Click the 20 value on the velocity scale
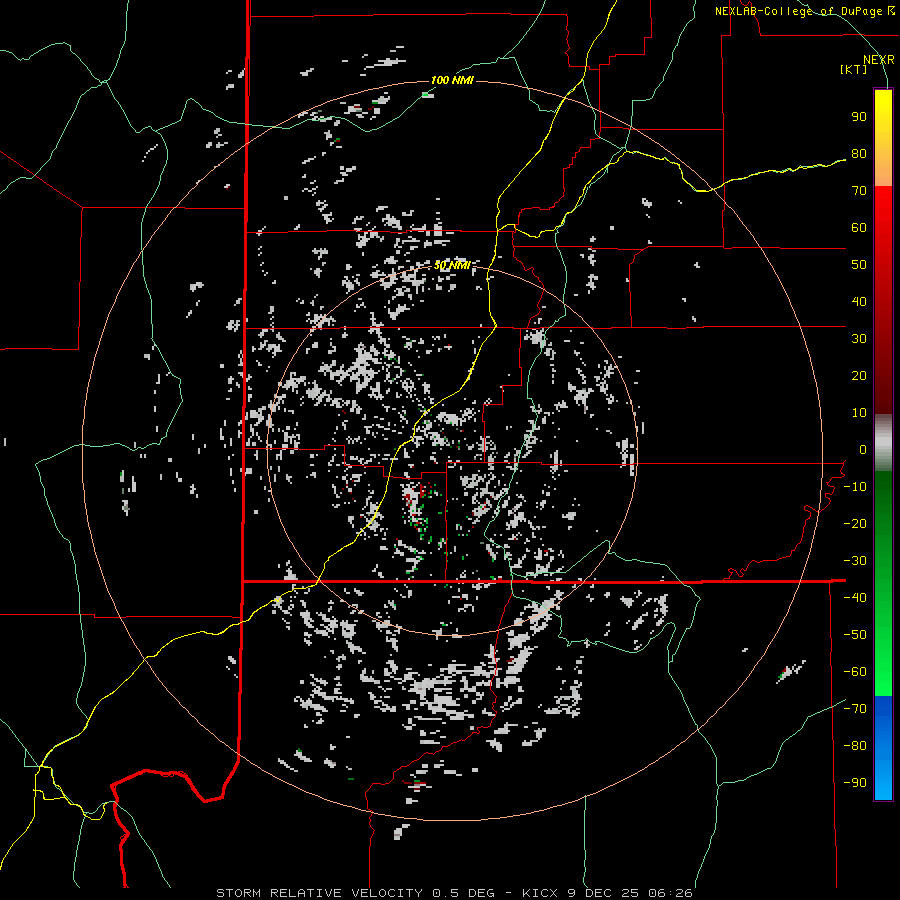 (x=859, y=375)
